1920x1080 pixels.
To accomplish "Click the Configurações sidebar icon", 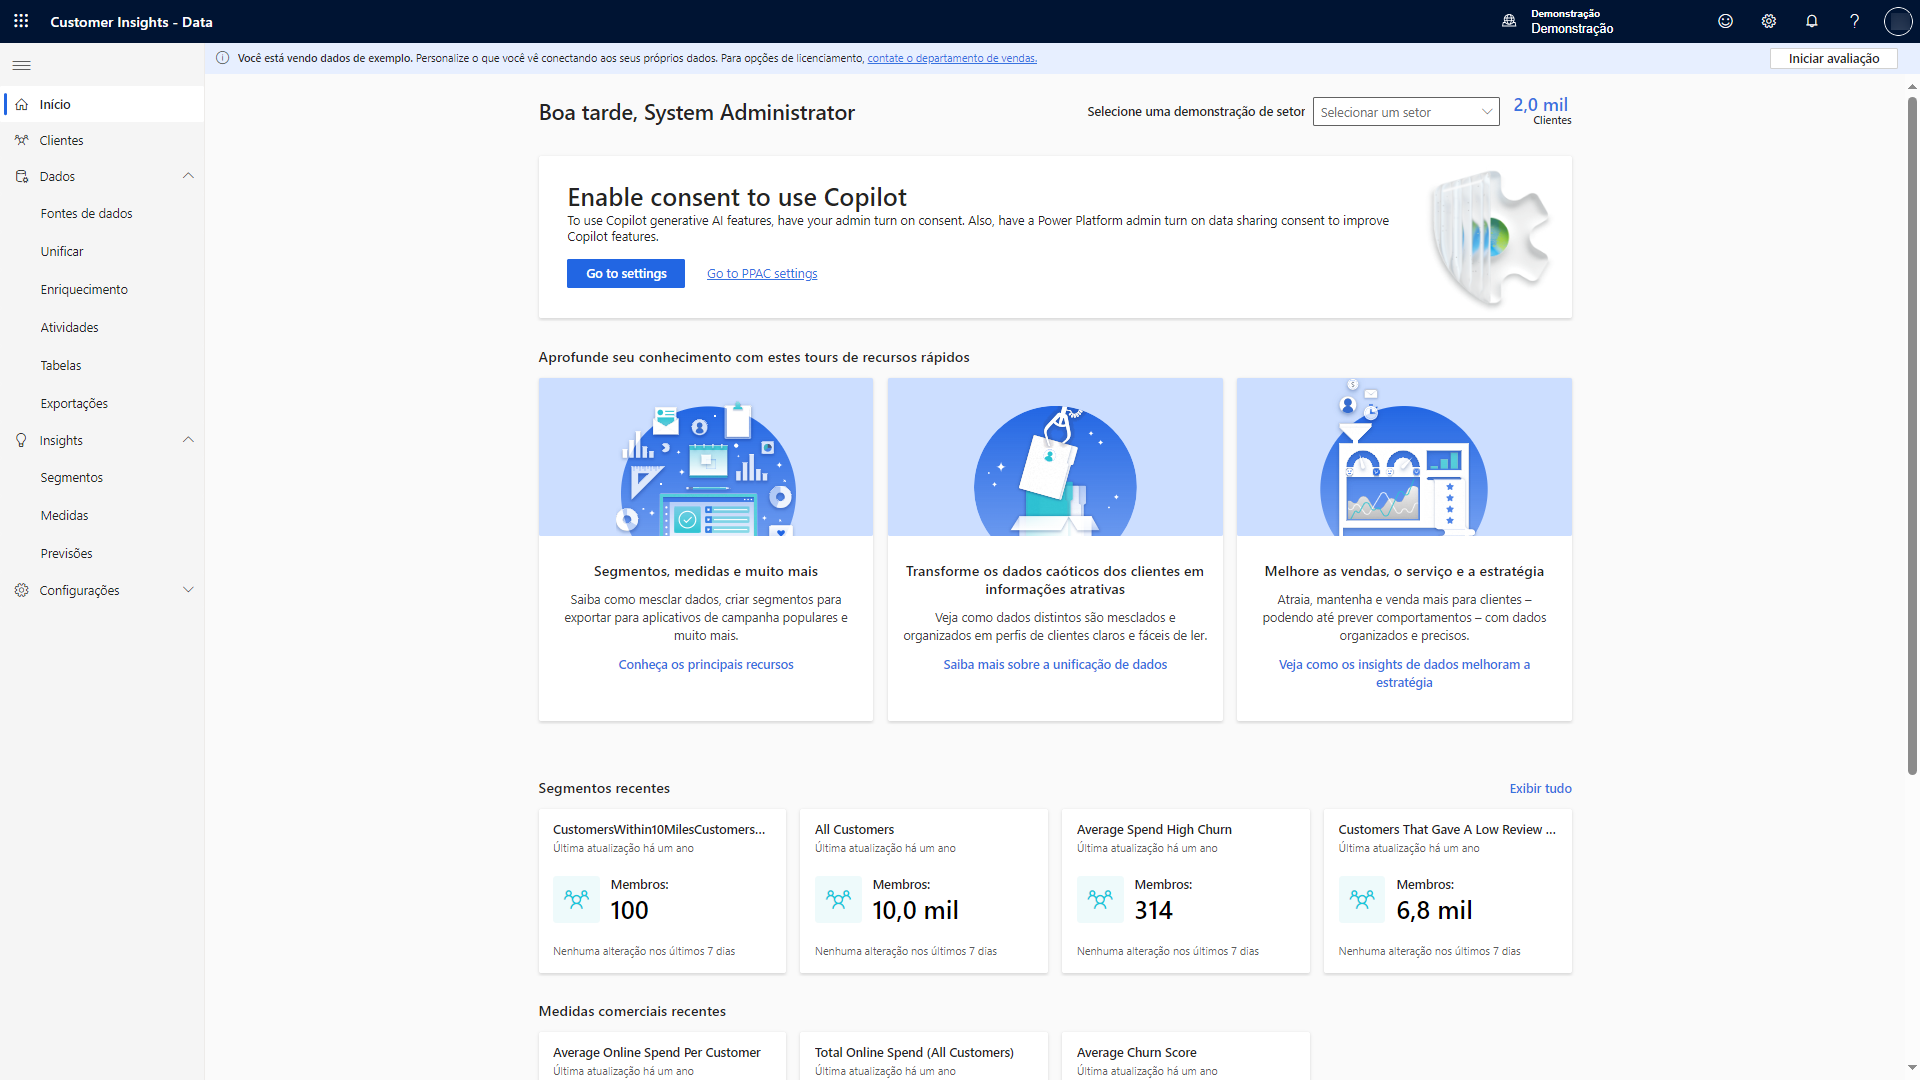I will 21,589.
